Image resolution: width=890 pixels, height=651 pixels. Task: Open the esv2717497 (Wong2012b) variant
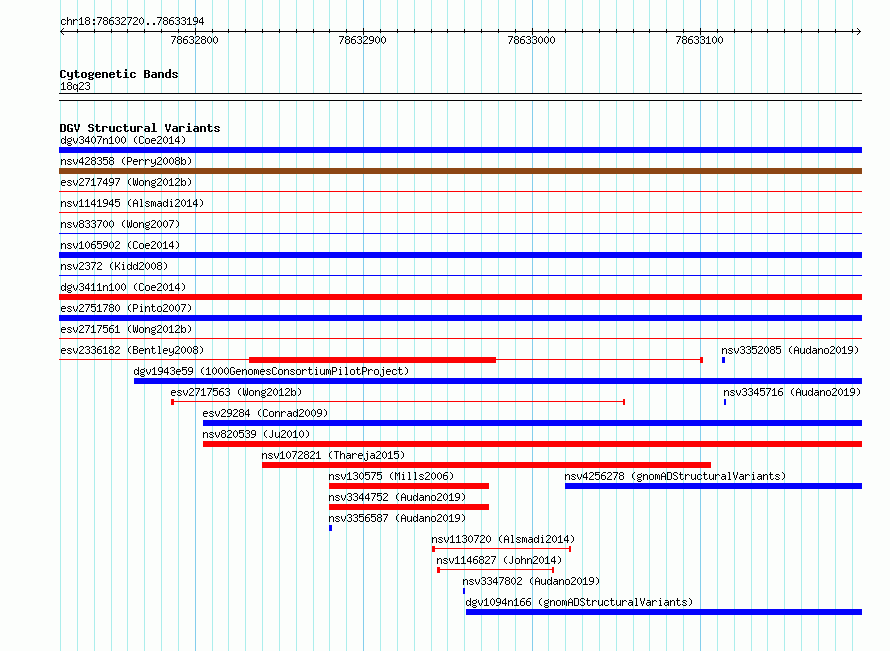126,182
